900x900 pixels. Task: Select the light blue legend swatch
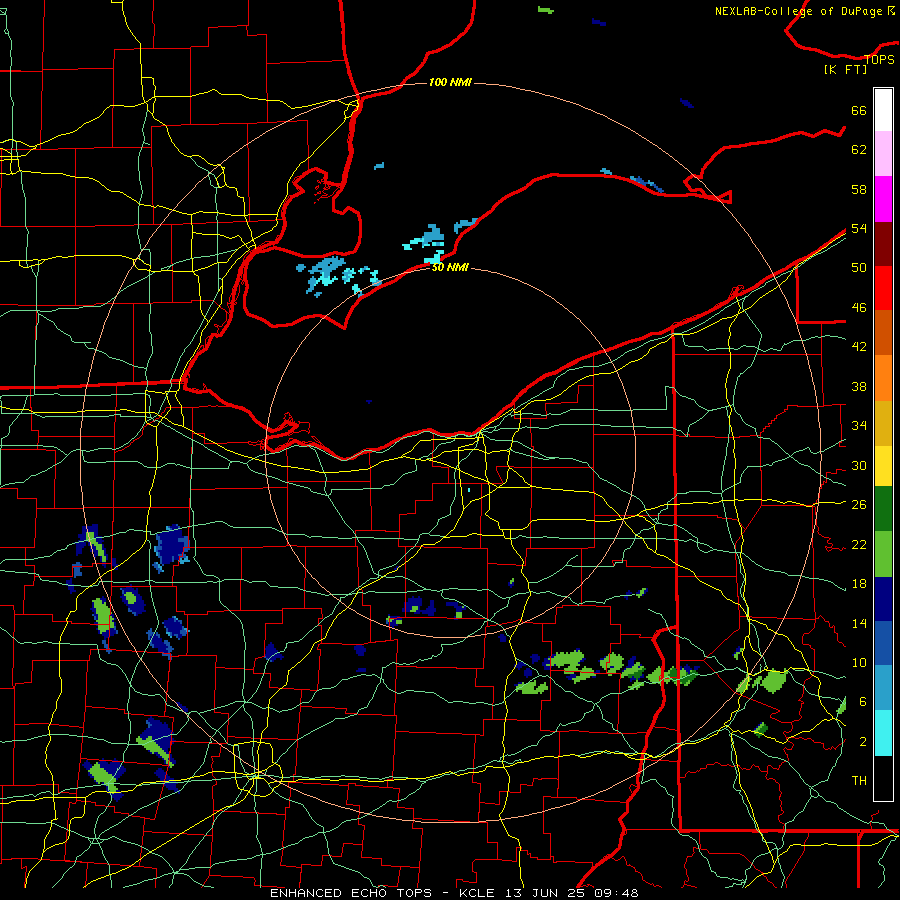pyautogui.click(x=883, y=687)
